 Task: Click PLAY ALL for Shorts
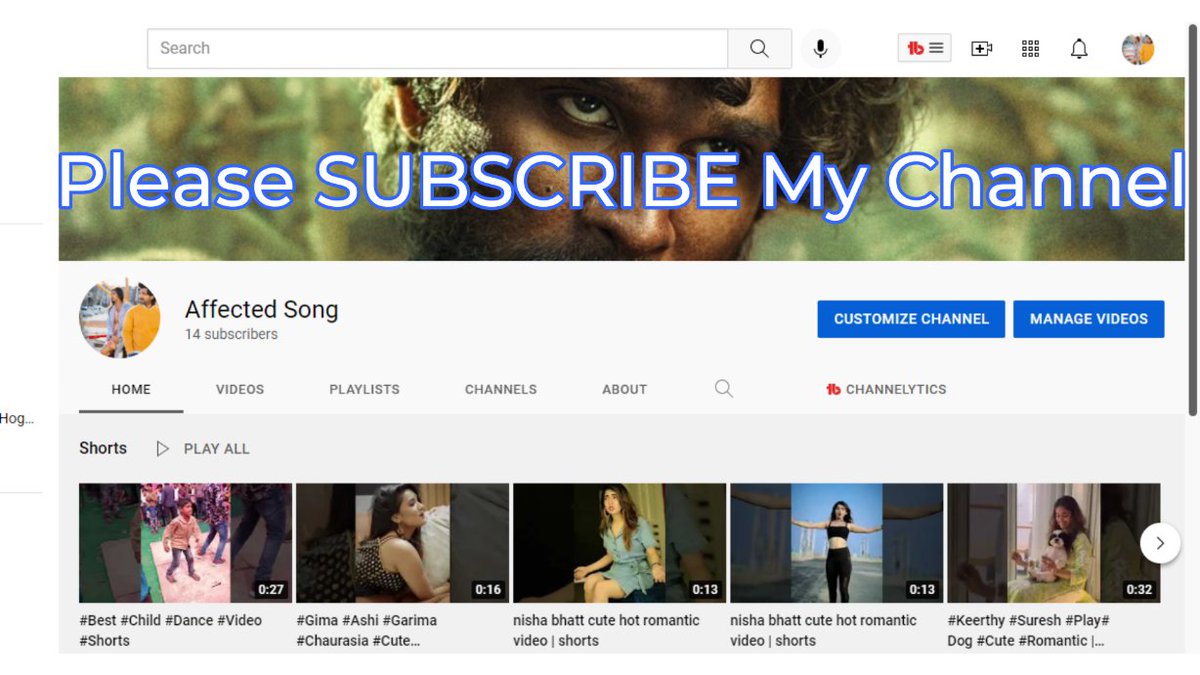[x=203, y=449]
